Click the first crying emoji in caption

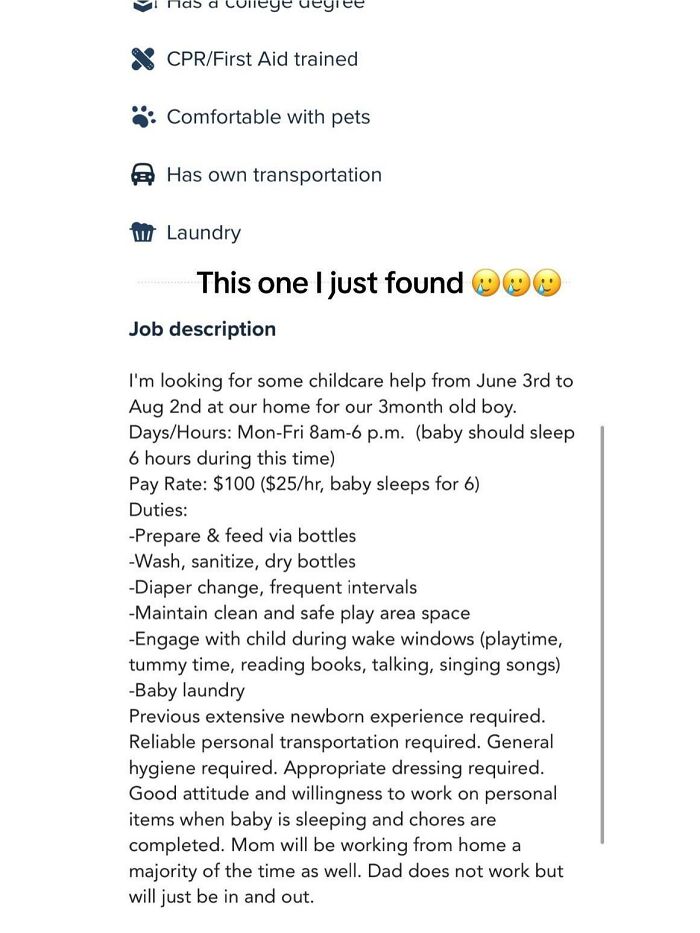485,284
